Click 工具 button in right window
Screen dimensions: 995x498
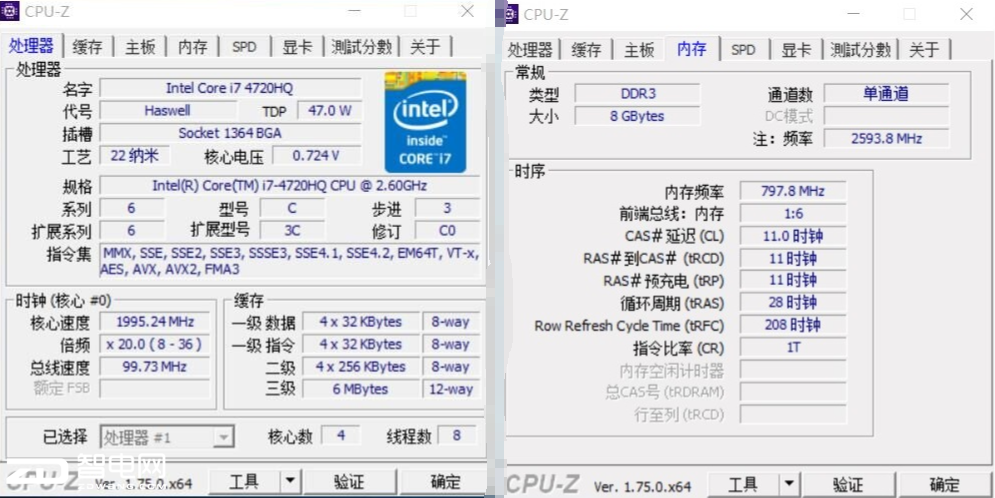click(743, 485)
